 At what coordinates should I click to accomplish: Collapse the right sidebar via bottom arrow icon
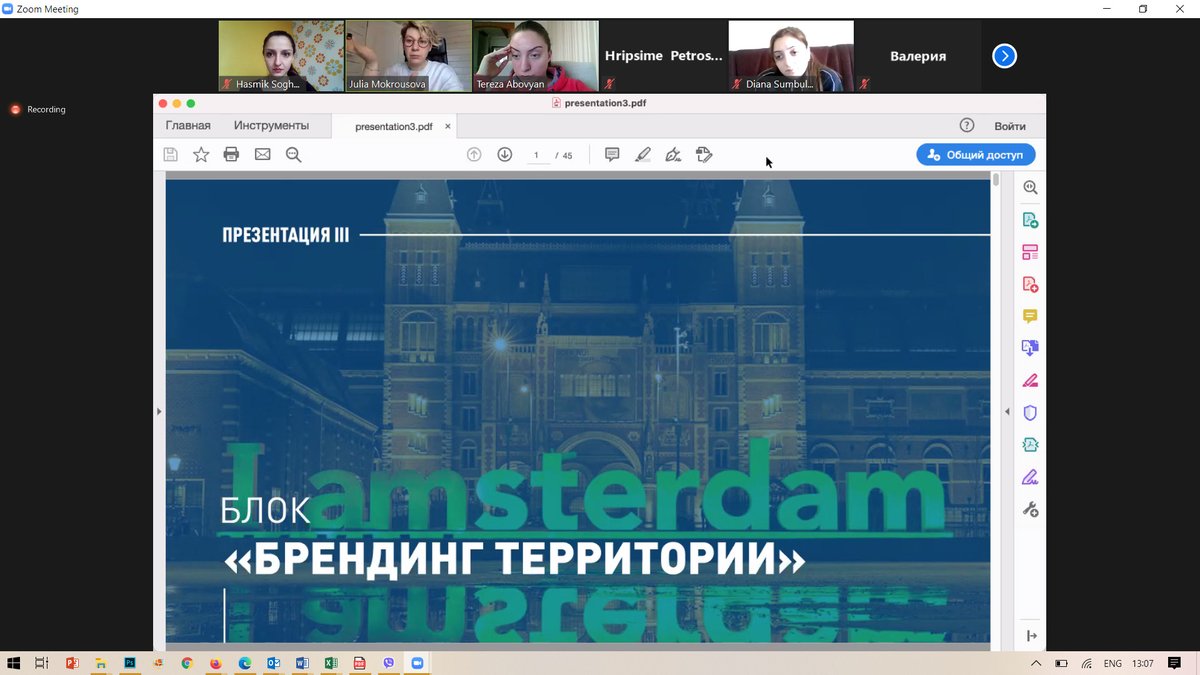tap(1031, 636)
